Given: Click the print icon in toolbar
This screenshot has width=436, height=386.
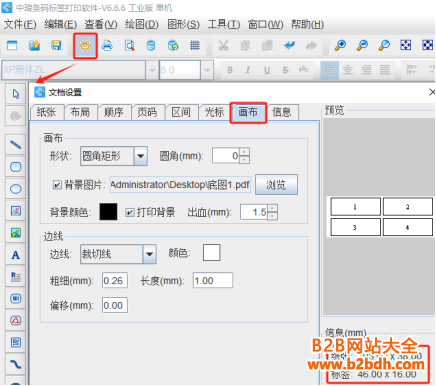Looking at the screenshot, I should click(107, 45).
